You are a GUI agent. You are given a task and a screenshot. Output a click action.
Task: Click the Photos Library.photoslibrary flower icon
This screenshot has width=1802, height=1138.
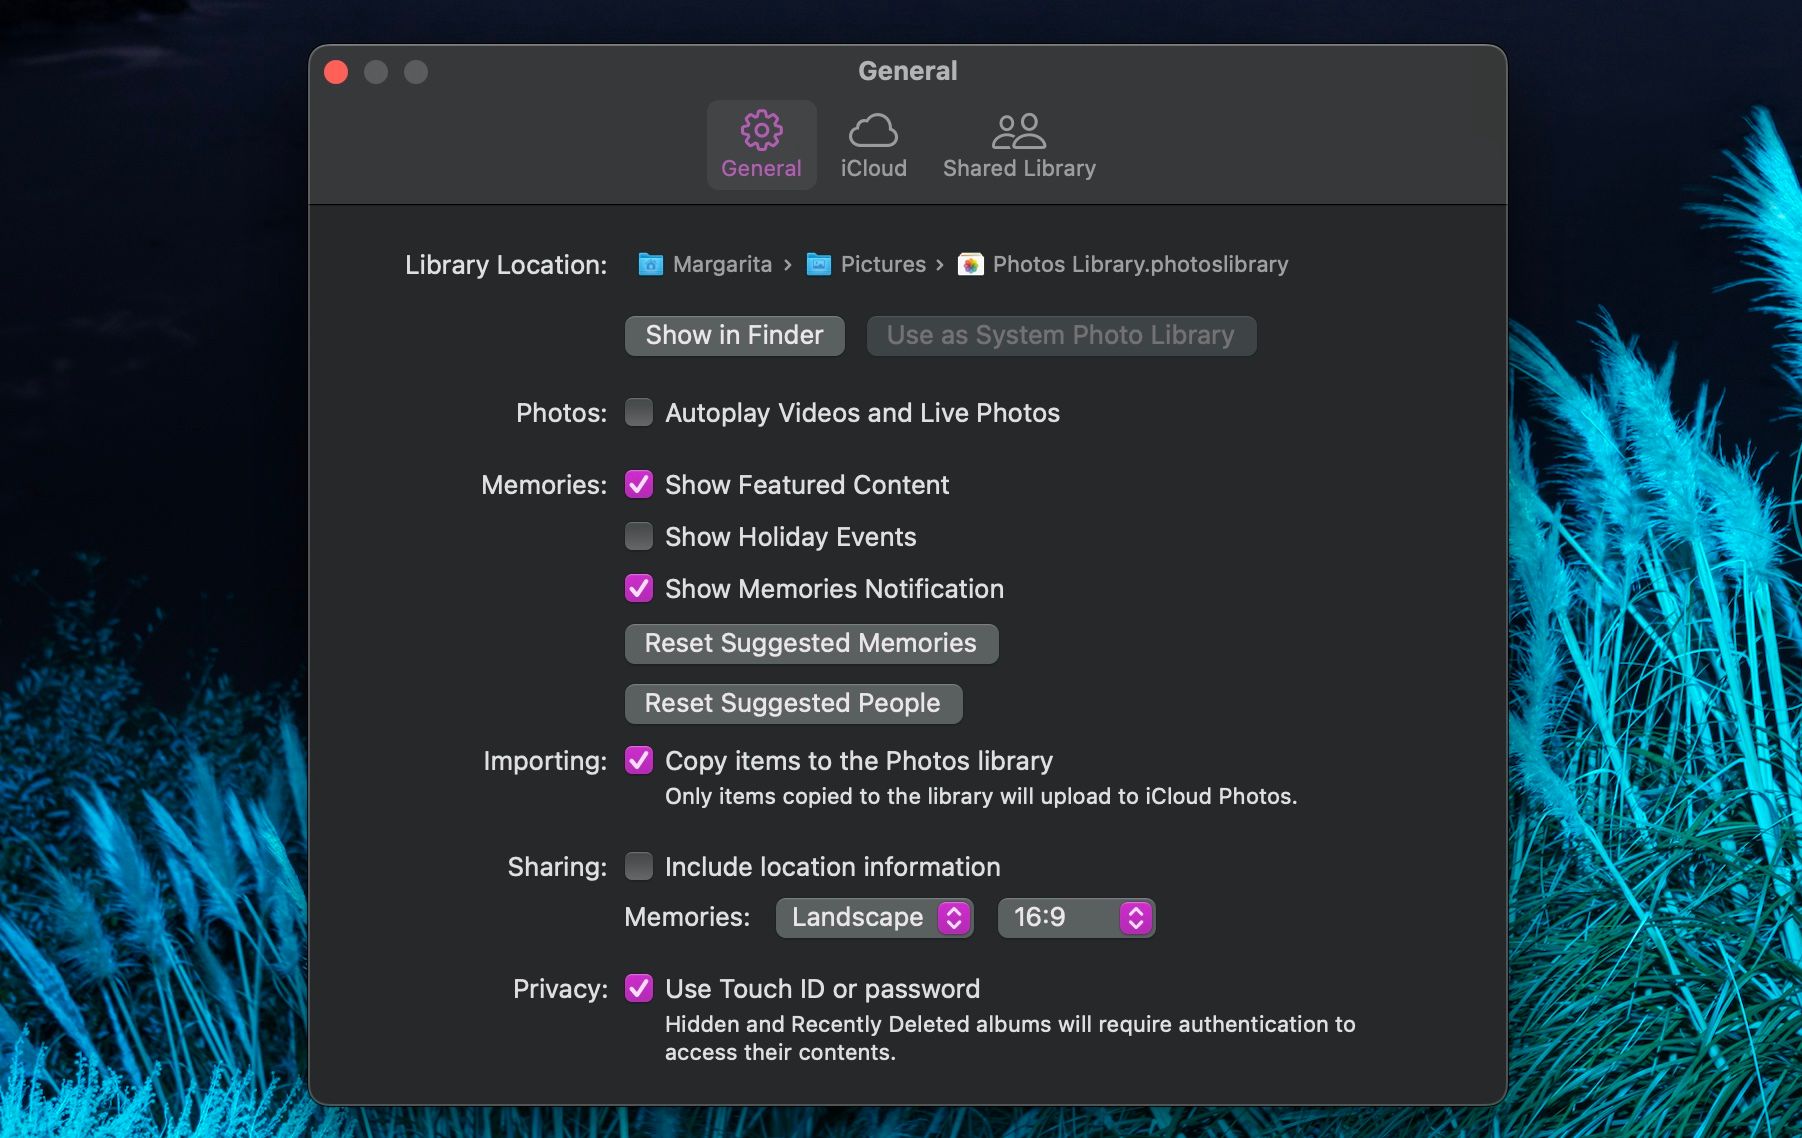[x=968, y=264]
